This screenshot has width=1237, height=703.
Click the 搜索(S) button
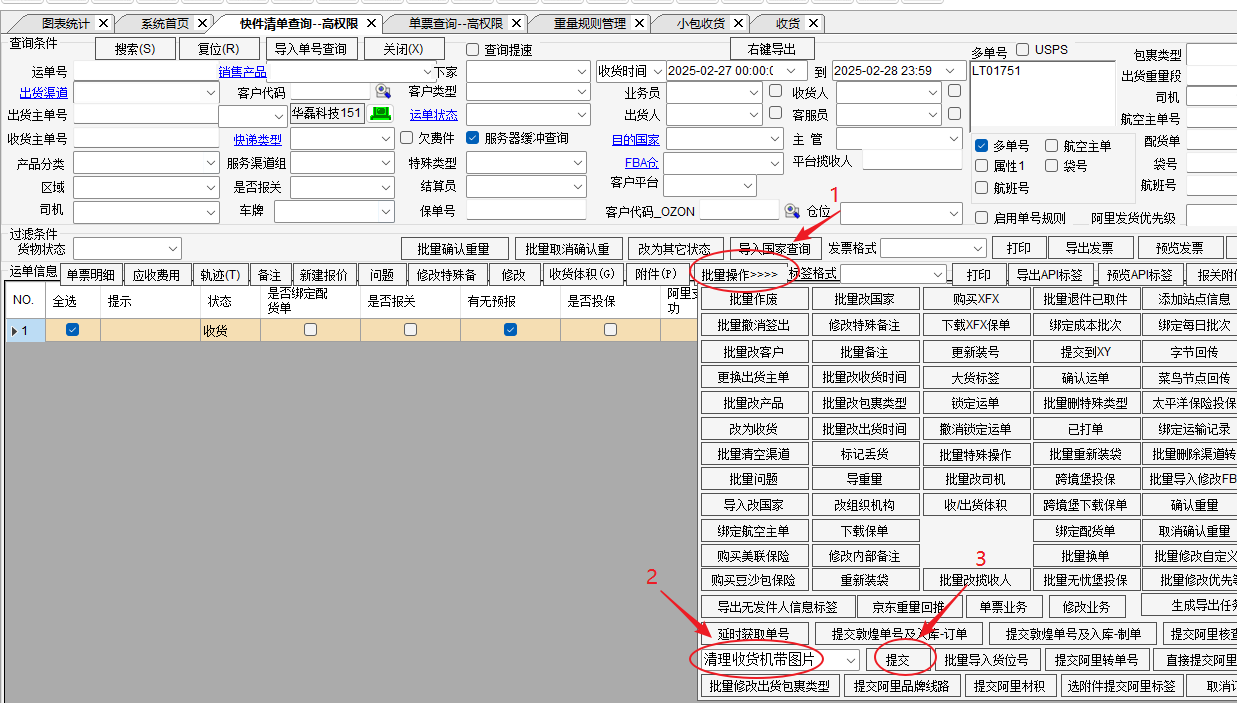[135, 48]
